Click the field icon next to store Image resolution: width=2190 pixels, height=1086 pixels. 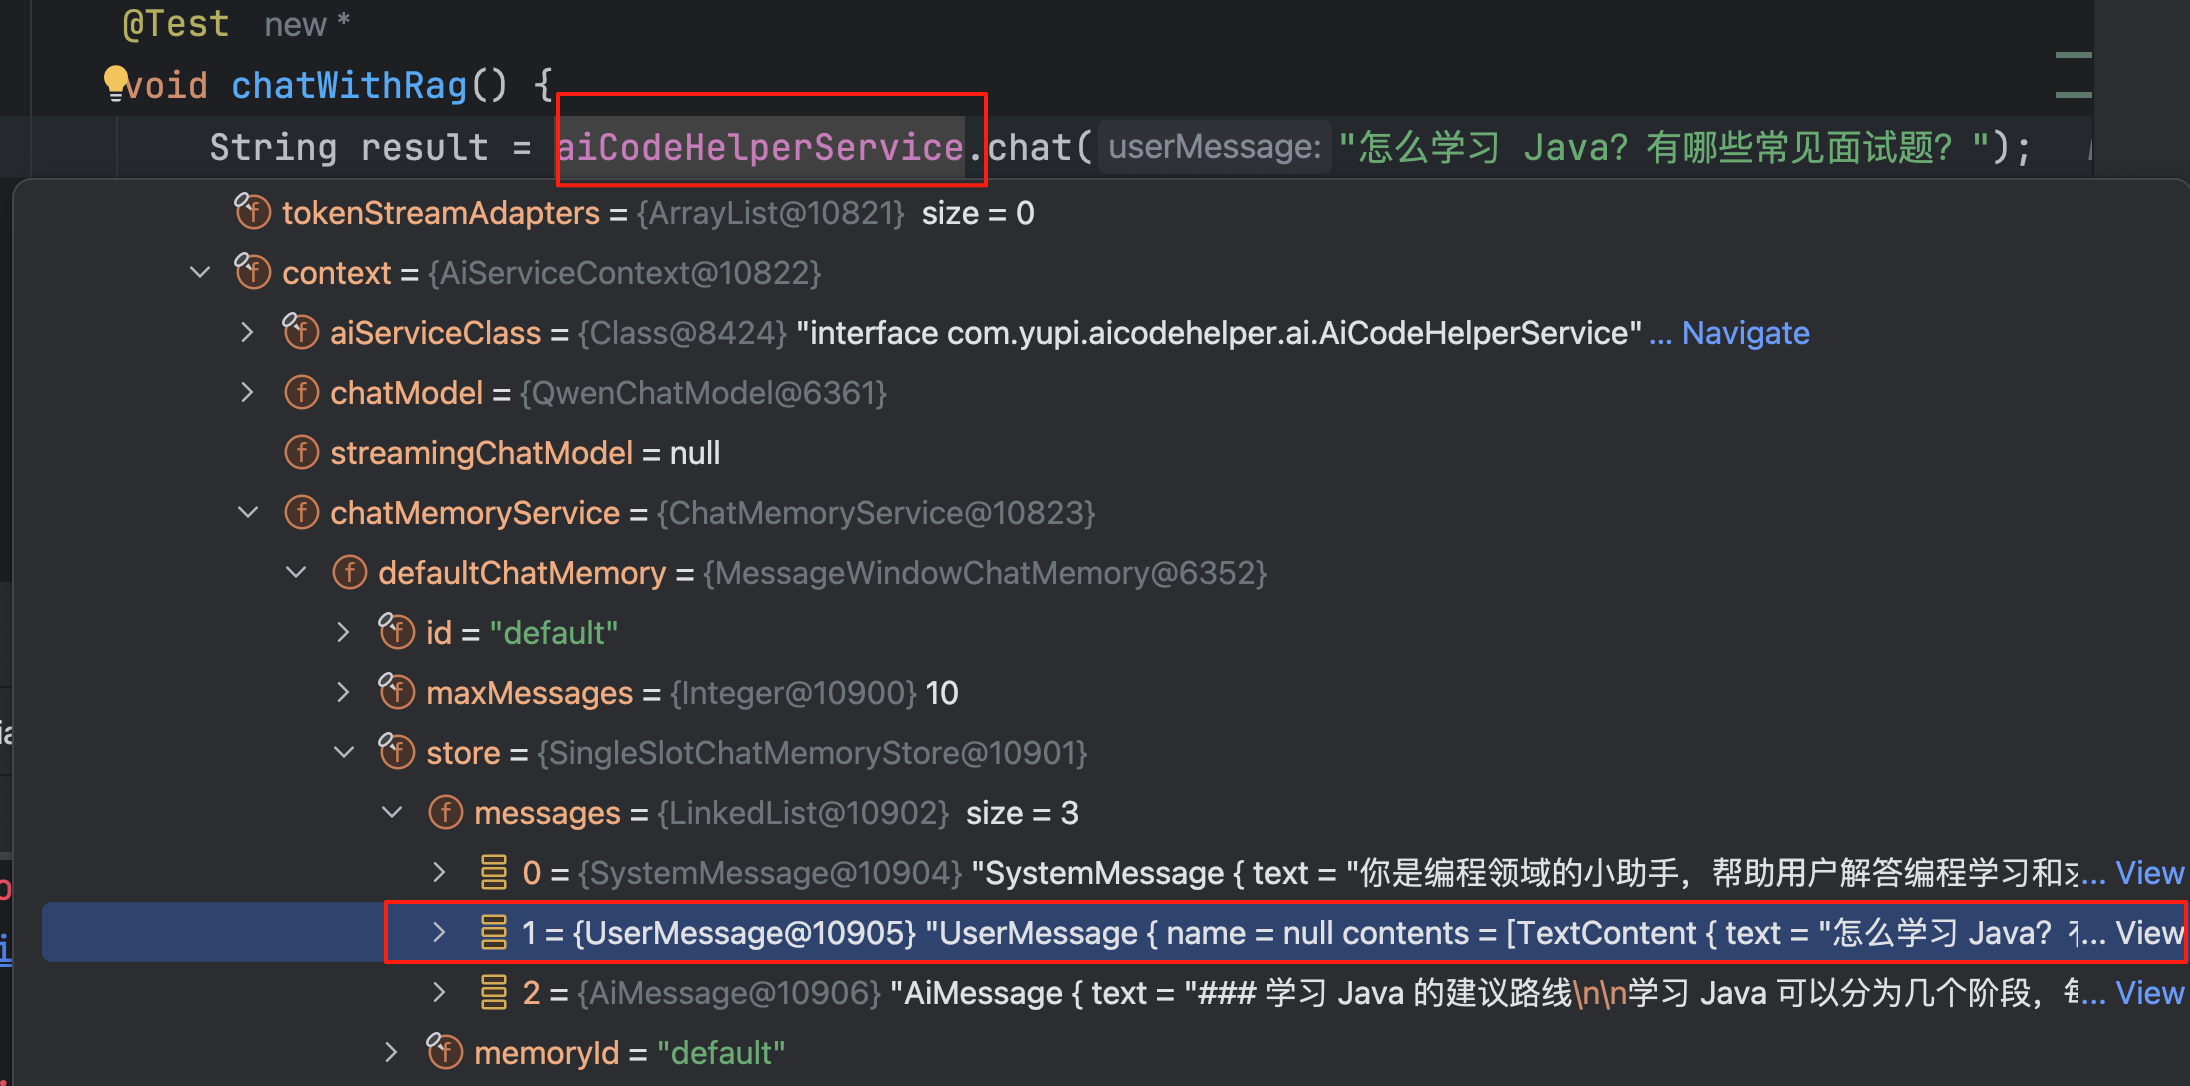click(396, 751)
